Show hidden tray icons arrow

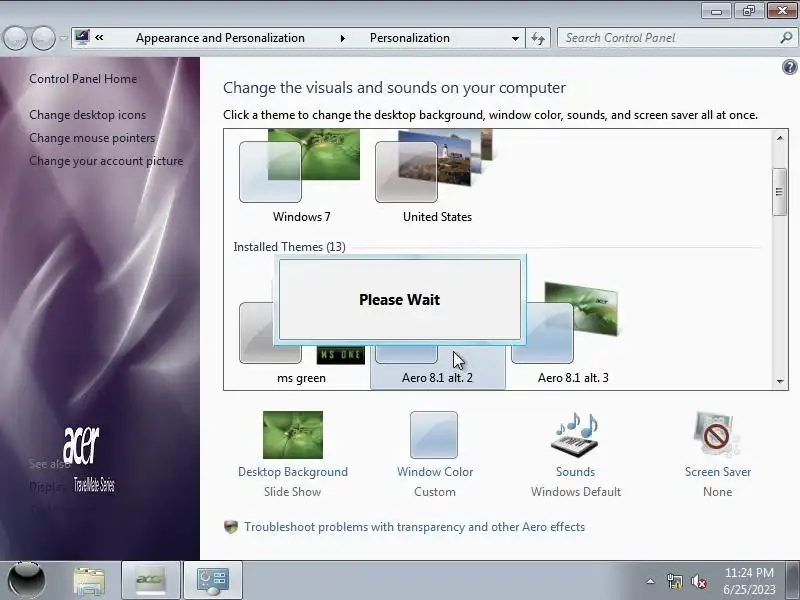point(650,581)
